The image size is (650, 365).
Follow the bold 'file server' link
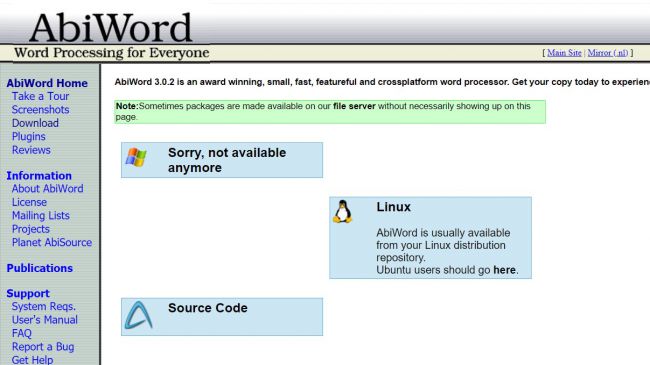[354, 106]
